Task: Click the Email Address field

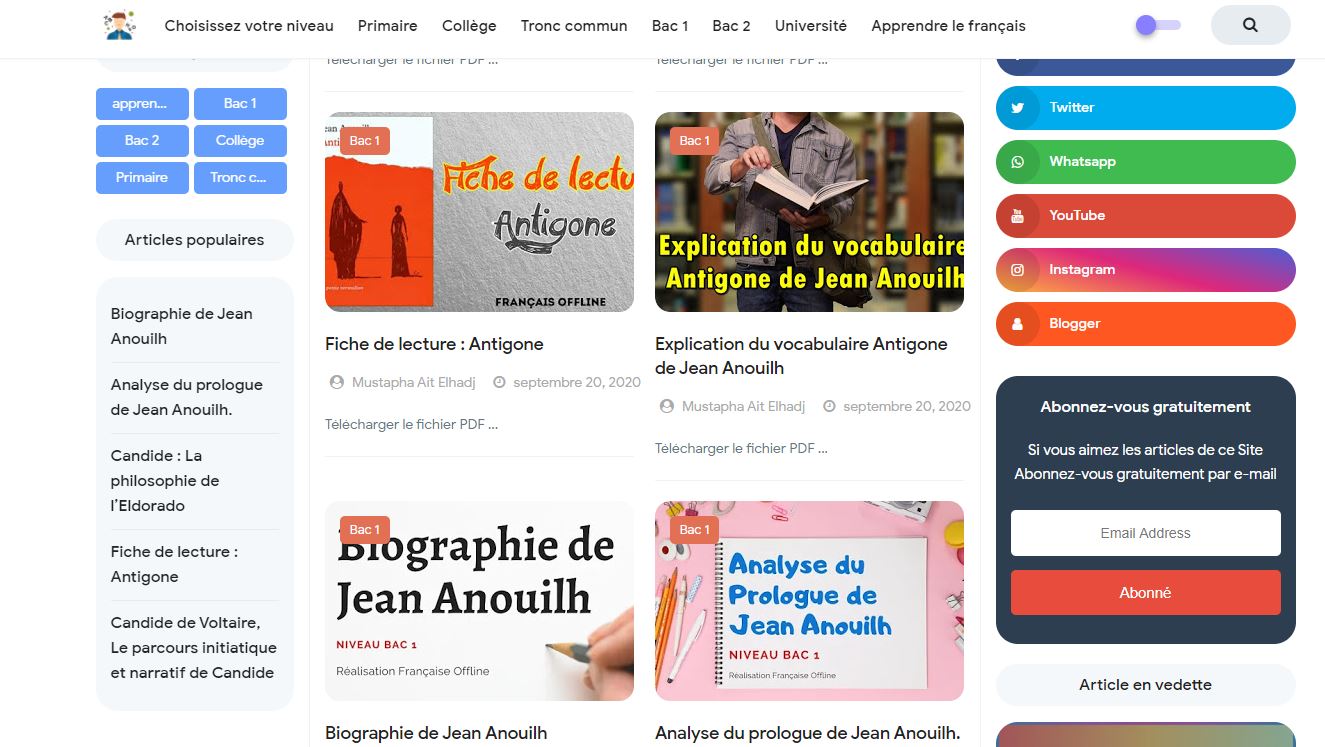Action: point(1146,533)
